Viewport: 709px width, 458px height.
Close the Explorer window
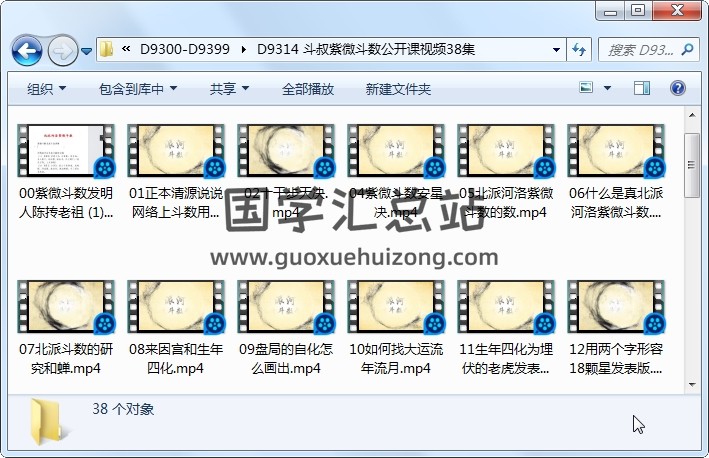pyautogui.click(x=676, y=11)
